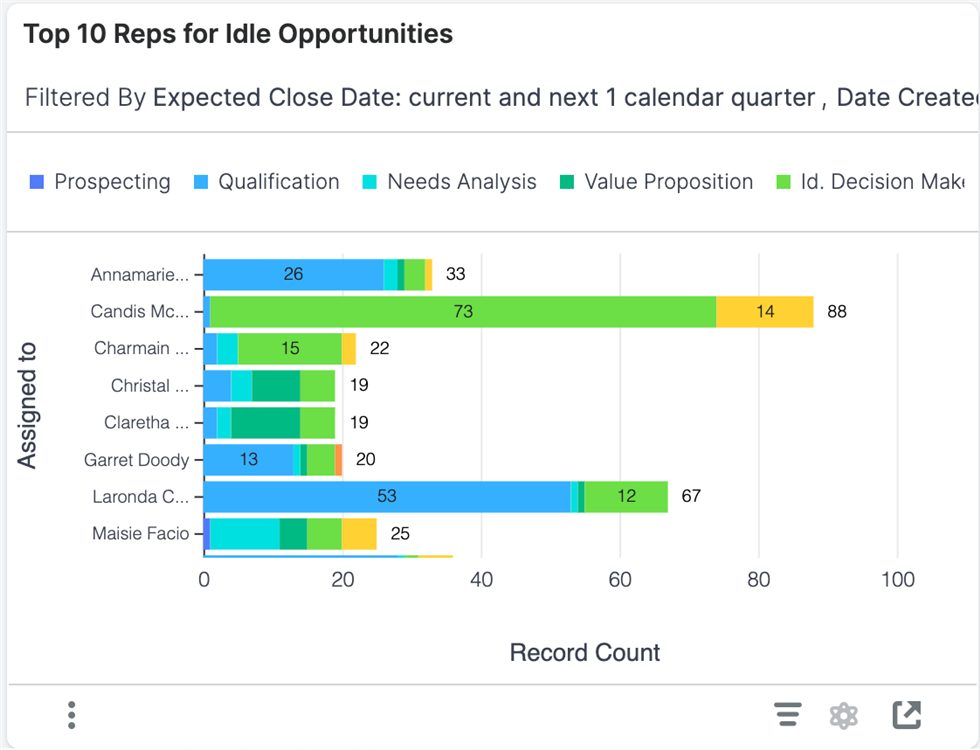Click Garret Doody's blue segment labeled 13
This screenshot has height=750, width=980.
click(248, 460)
